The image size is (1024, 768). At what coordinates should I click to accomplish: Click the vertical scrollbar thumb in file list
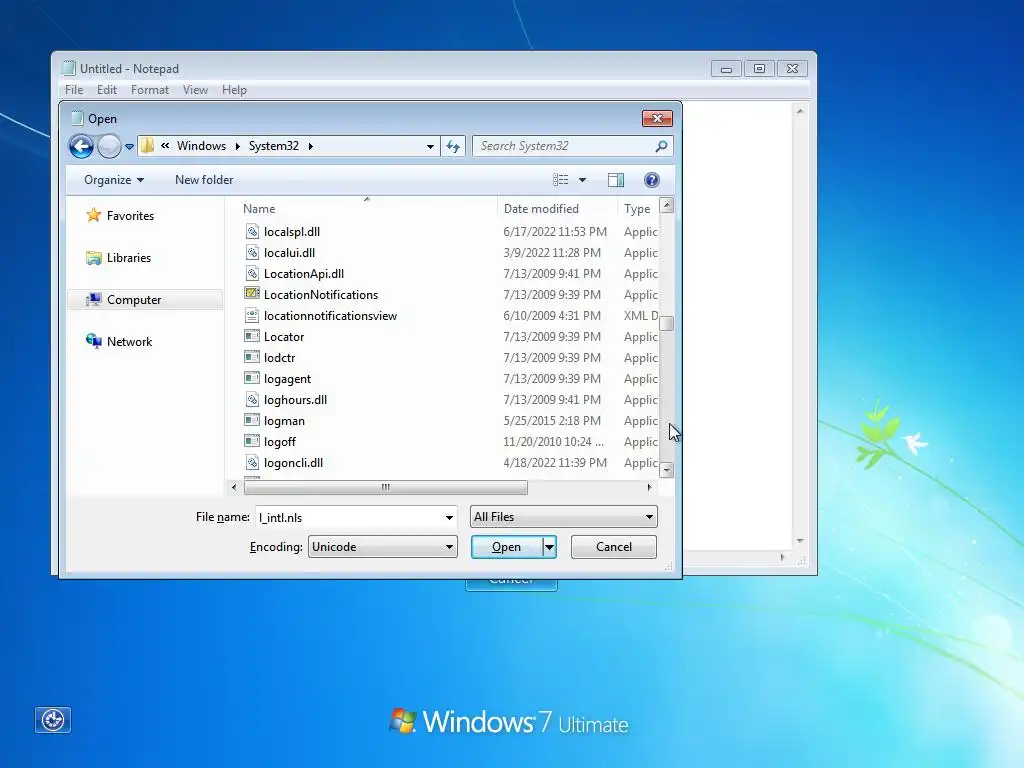pyautogui.click(x=667, y=323)
